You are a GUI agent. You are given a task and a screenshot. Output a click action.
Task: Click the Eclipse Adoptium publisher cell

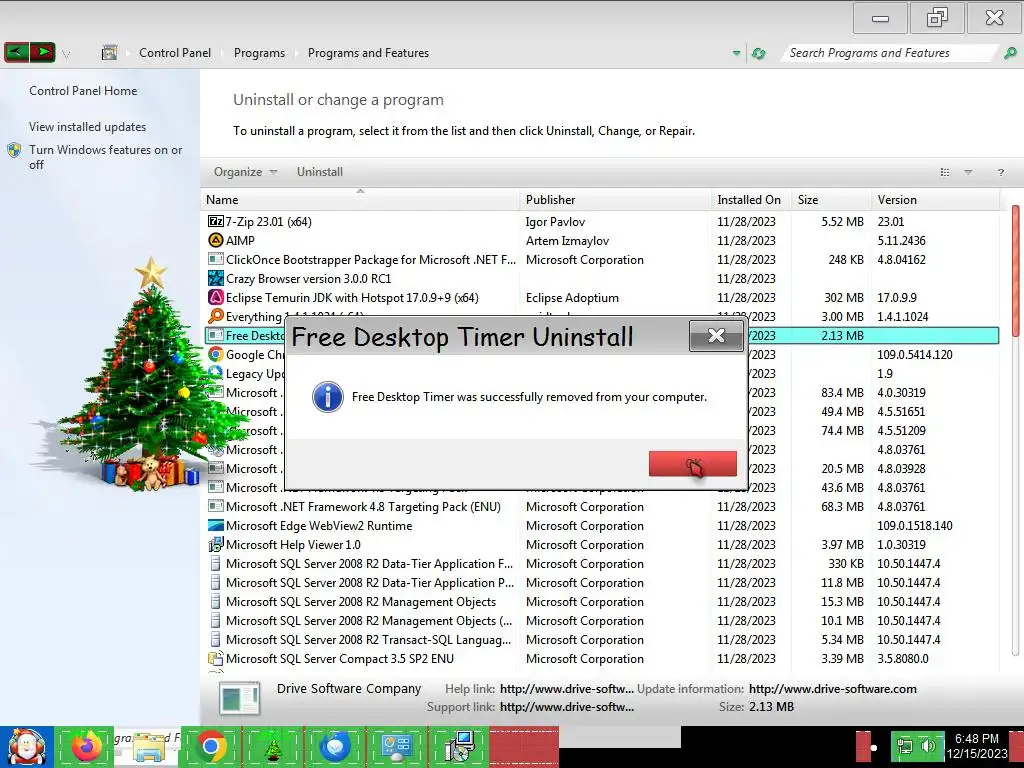click(x=572, y=298)
